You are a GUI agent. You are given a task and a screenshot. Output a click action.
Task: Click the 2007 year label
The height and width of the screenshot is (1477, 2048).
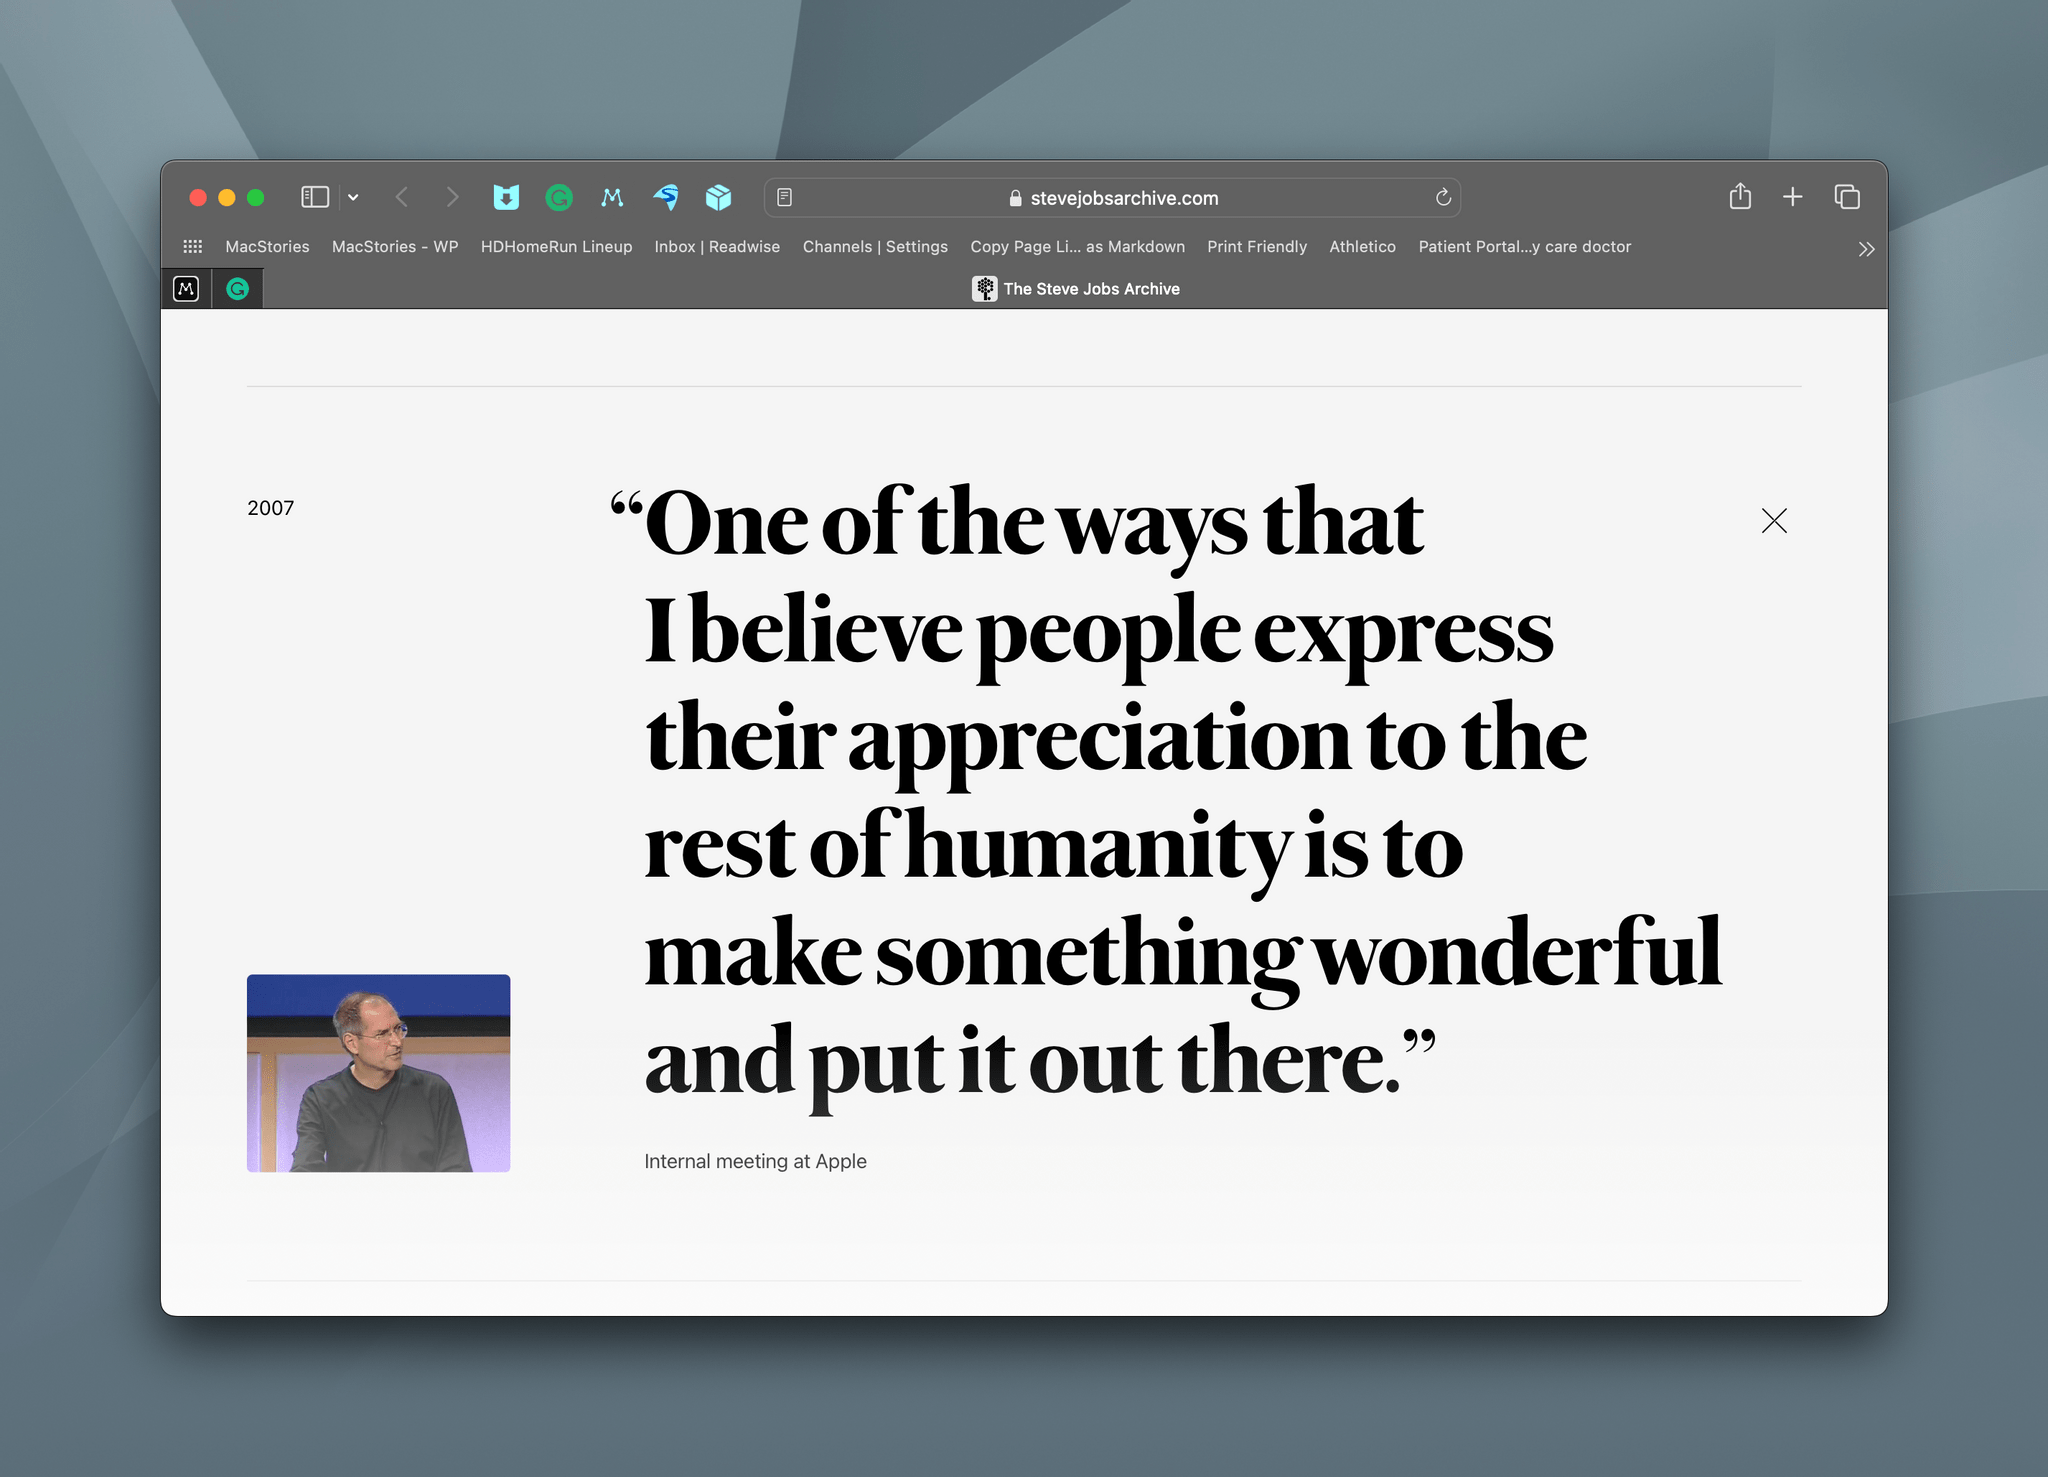click(x=270, y=508)
